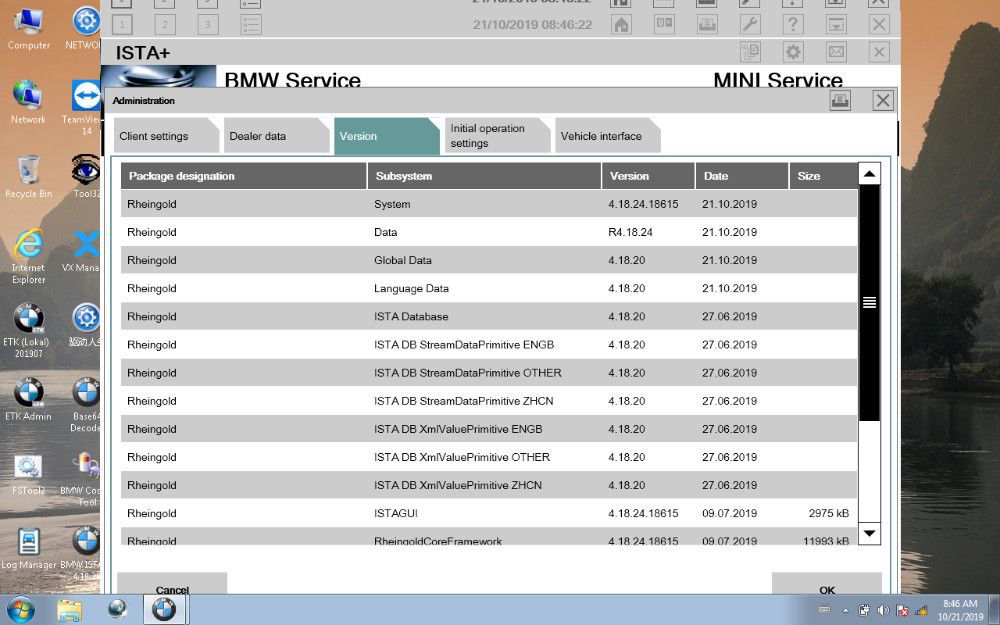Click the numbered '3' button in ISTA toolbar
The height and width of the screenshot is (625, 1000).
point(207,25)
